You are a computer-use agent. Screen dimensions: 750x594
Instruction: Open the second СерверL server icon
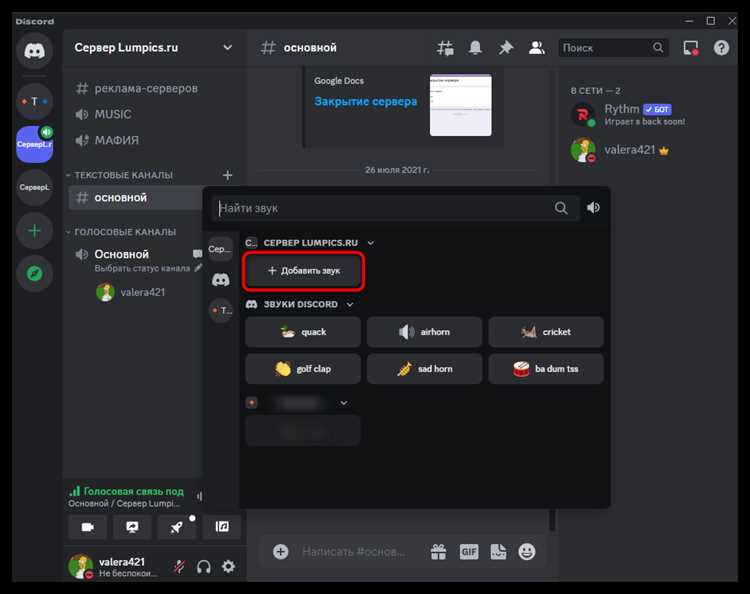coord(34,187)
